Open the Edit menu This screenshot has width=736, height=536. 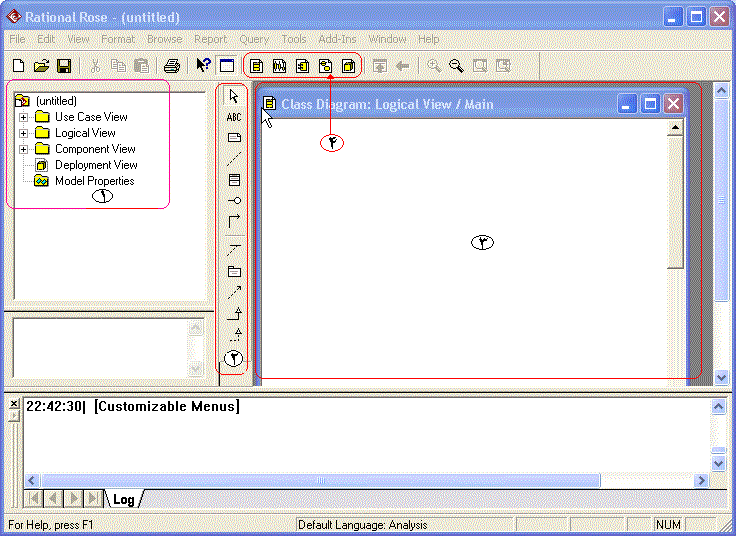pos(46,39)
